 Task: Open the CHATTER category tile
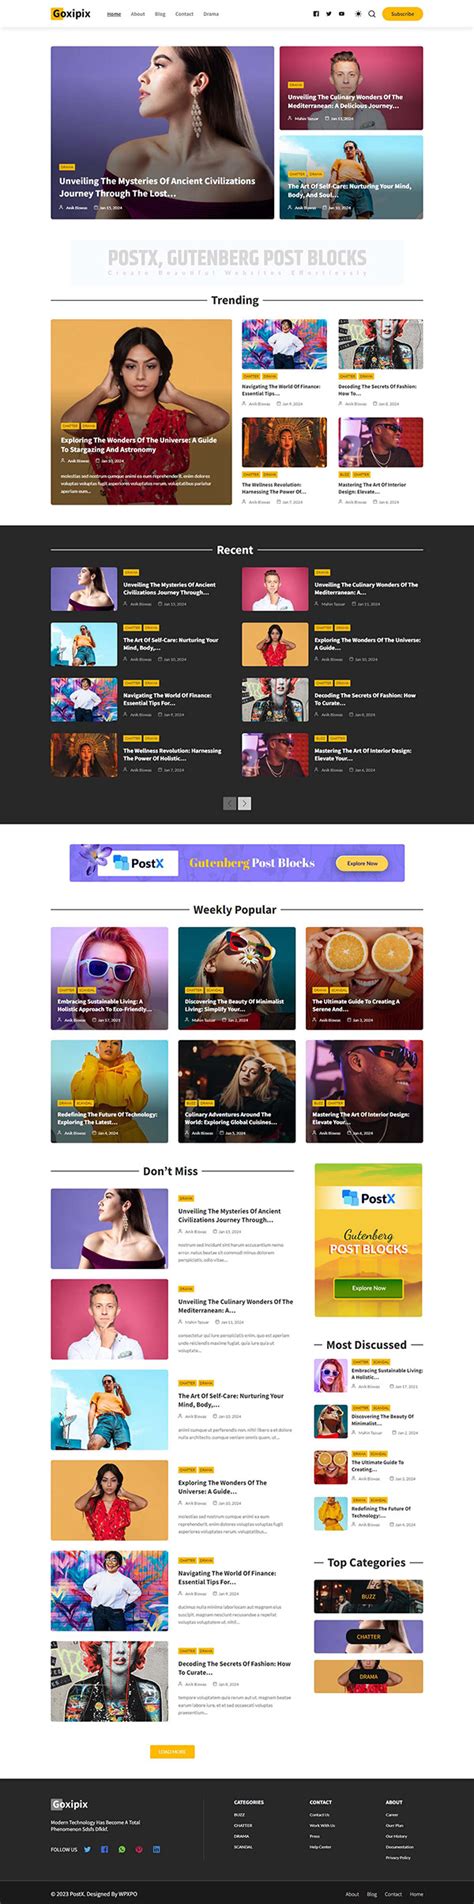click(x=368, y=1636)
